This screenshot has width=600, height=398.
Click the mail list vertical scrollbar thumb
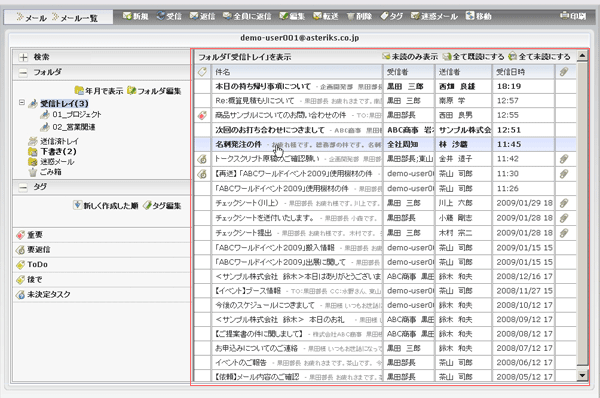click(x=582, y=214)
